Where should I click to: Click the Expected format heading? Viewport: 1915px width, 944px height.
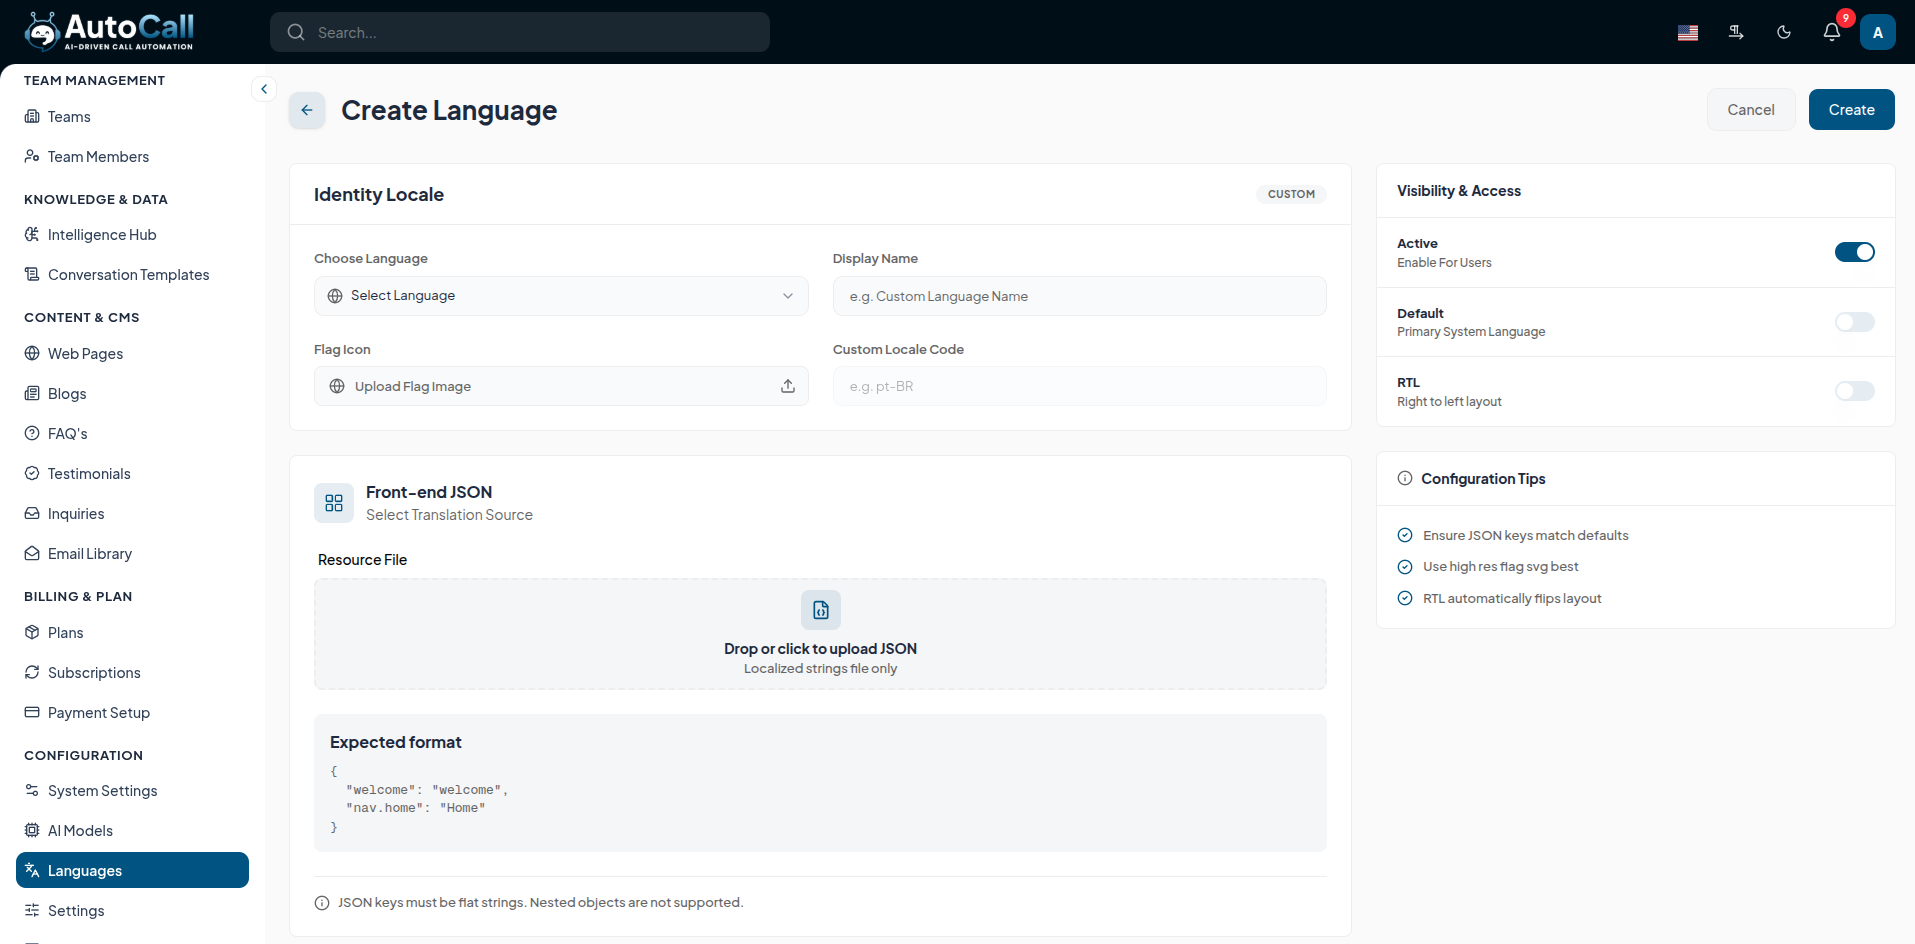[x=395, y=742]
